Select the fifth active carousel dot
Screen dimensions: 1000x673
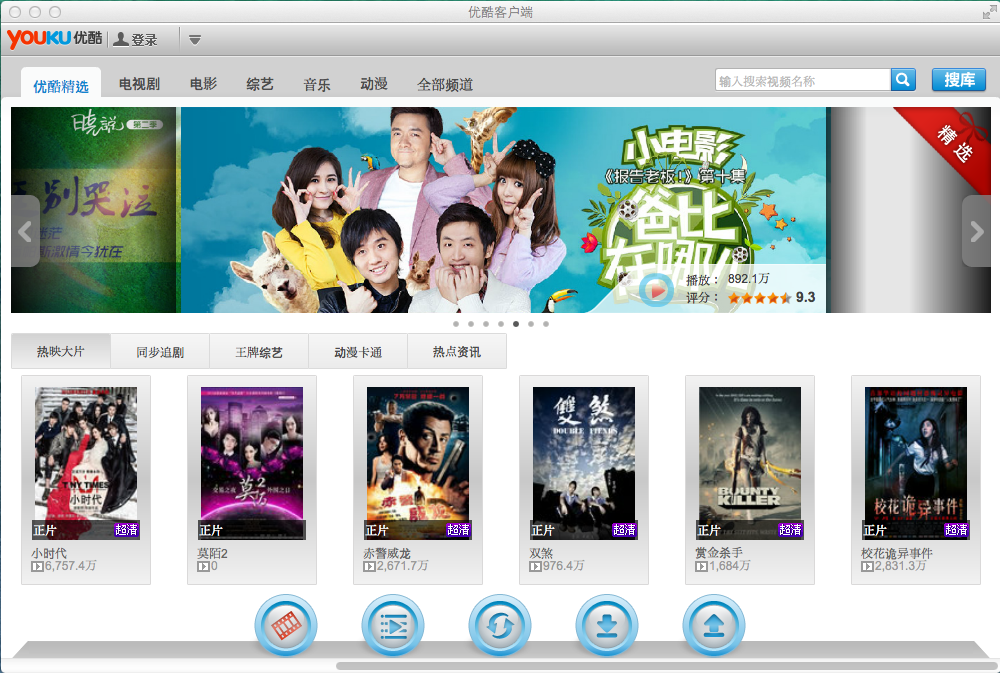click(x=516, y=324)
